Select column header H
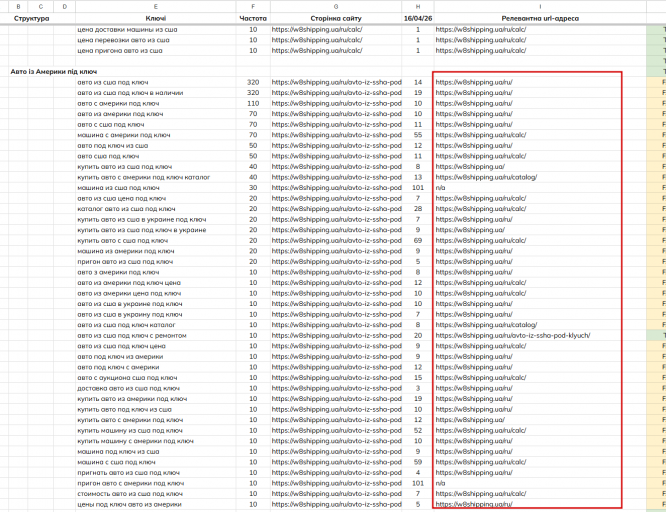This screenshot has height=512, width=666. pyautogui.click(x=418, y=6)
